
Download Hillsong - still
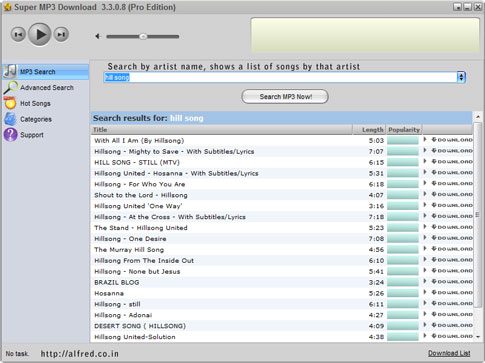(x=452, y=303)
